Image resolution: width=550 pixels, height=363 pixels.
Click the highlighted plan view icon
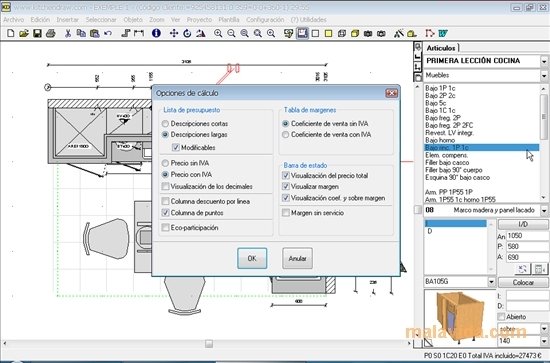pos(302,33)
